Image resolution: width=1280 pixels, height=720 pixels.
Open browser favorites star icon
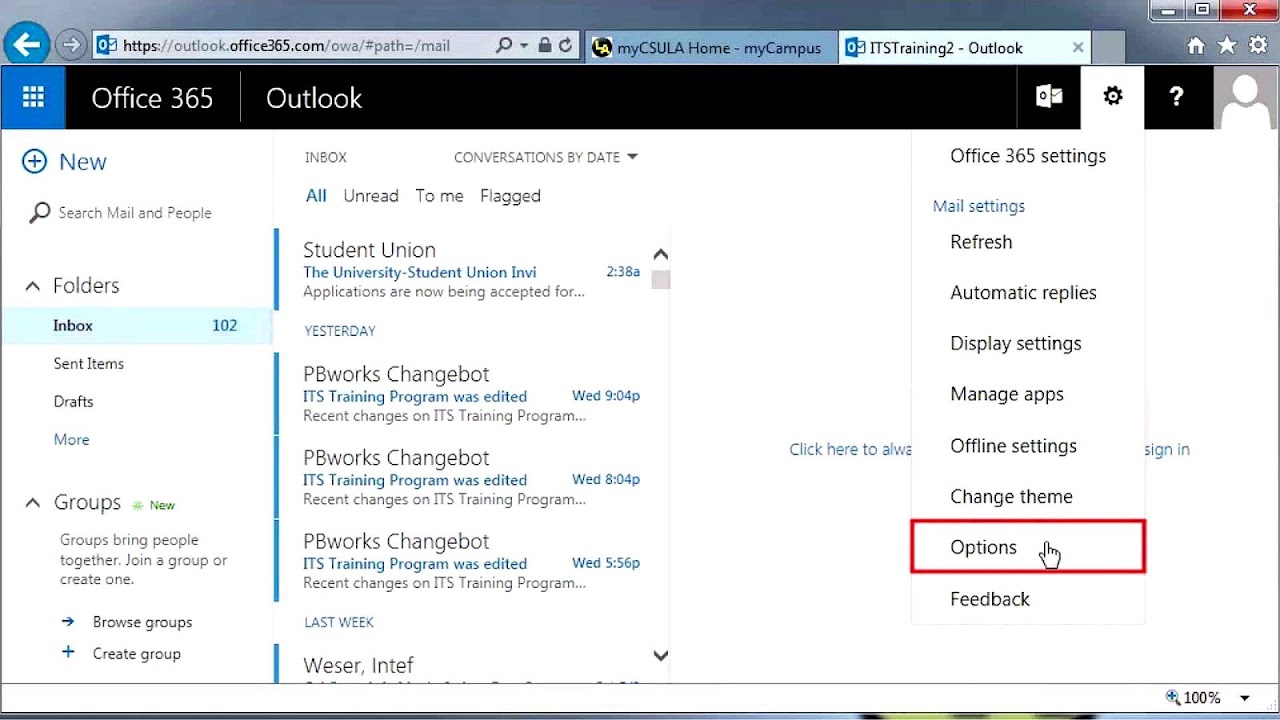click(1227, 46)
